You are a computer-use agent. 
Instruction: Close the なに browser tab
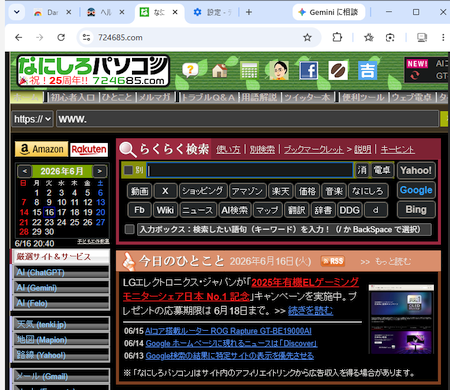click(175, 12)
